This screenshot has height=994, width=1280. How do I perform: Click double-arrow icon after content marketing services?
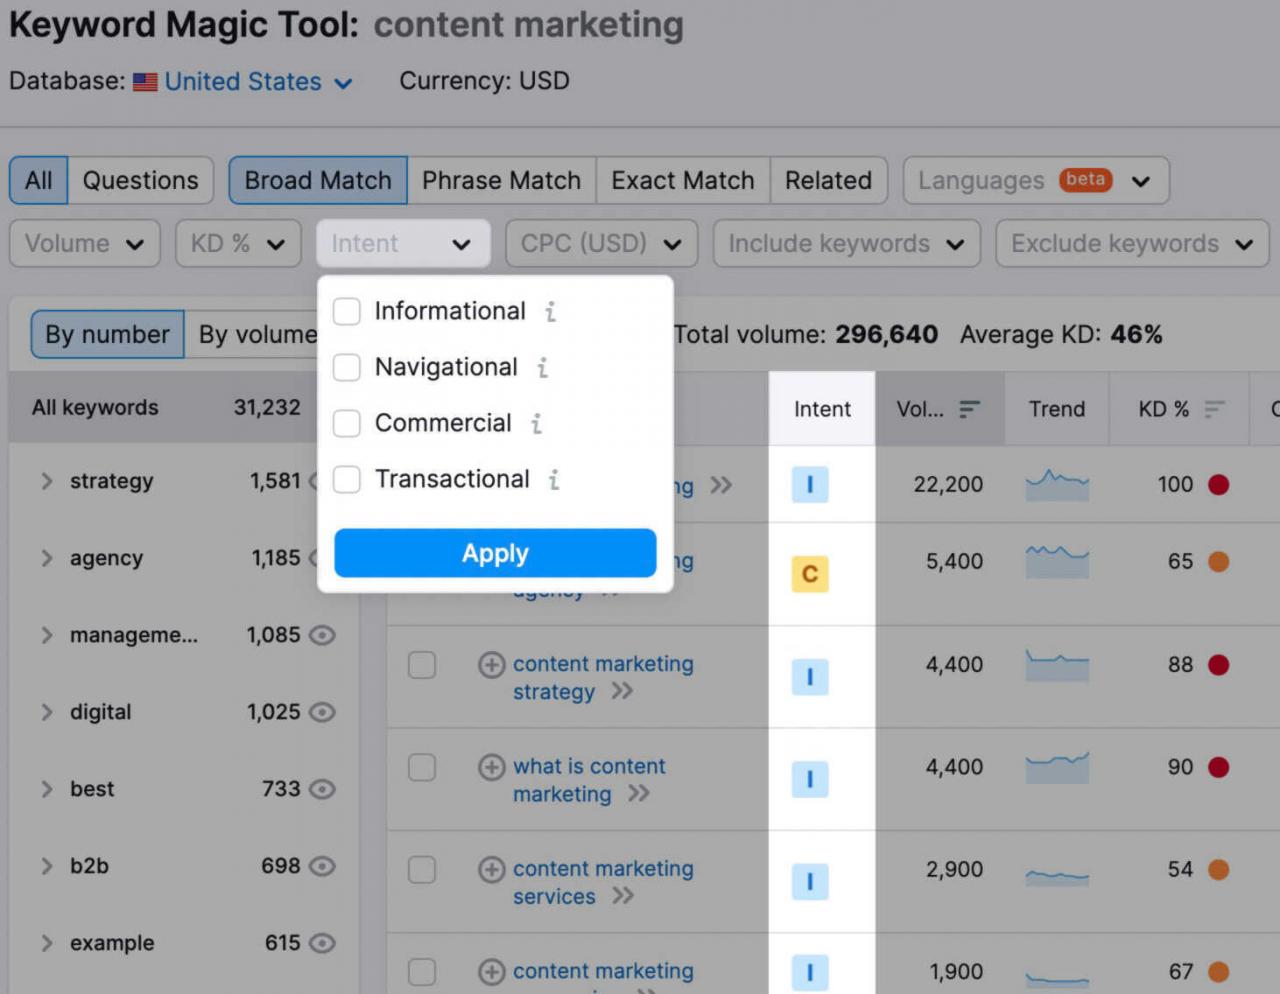tap(623, 896)
